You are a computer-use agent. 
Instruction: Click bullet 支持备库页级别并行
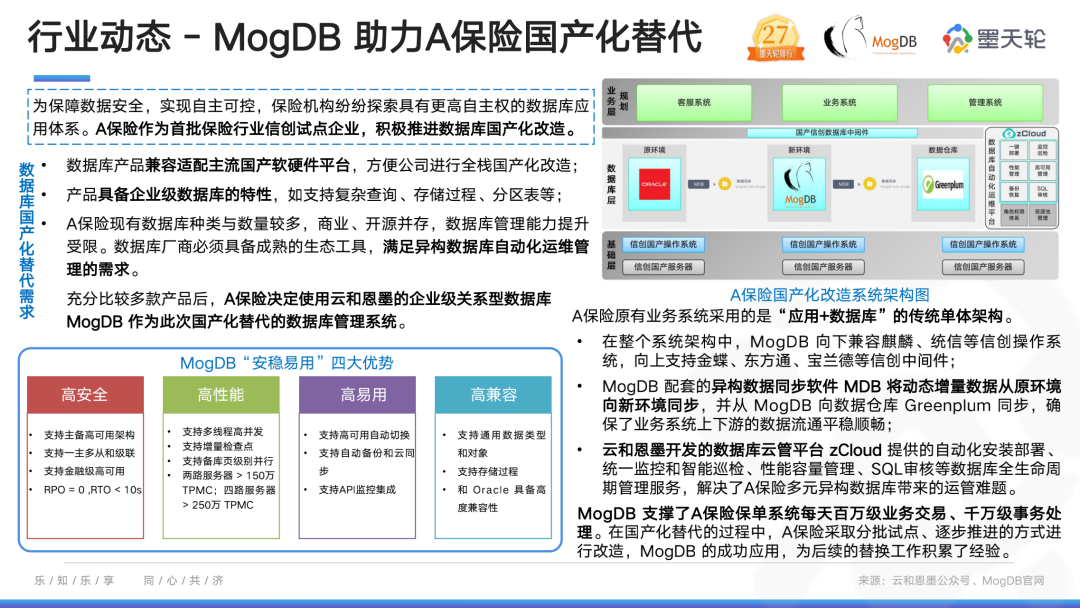point(228,461)
